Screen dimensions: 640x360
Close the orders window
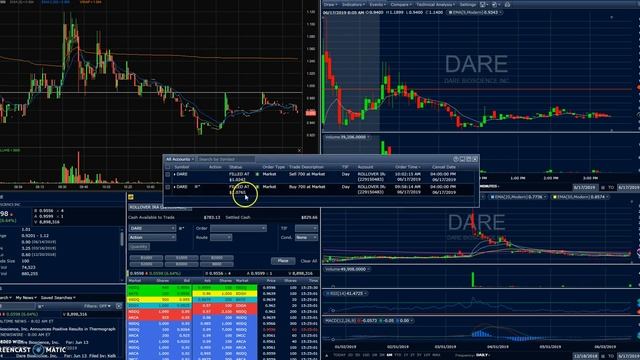(475, 159)
